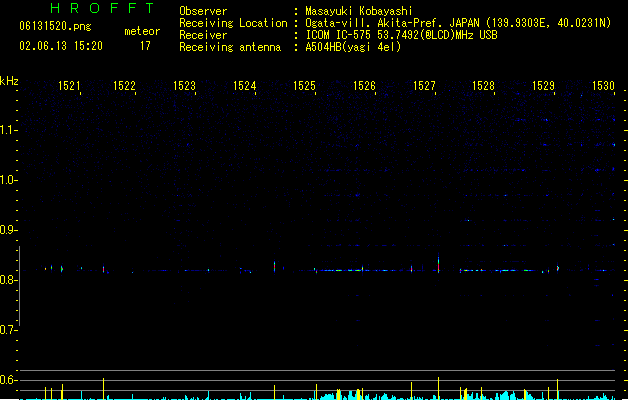Click the 'Receiver' field label
Screen dimensions: 629x400
[x=203, y=35]
